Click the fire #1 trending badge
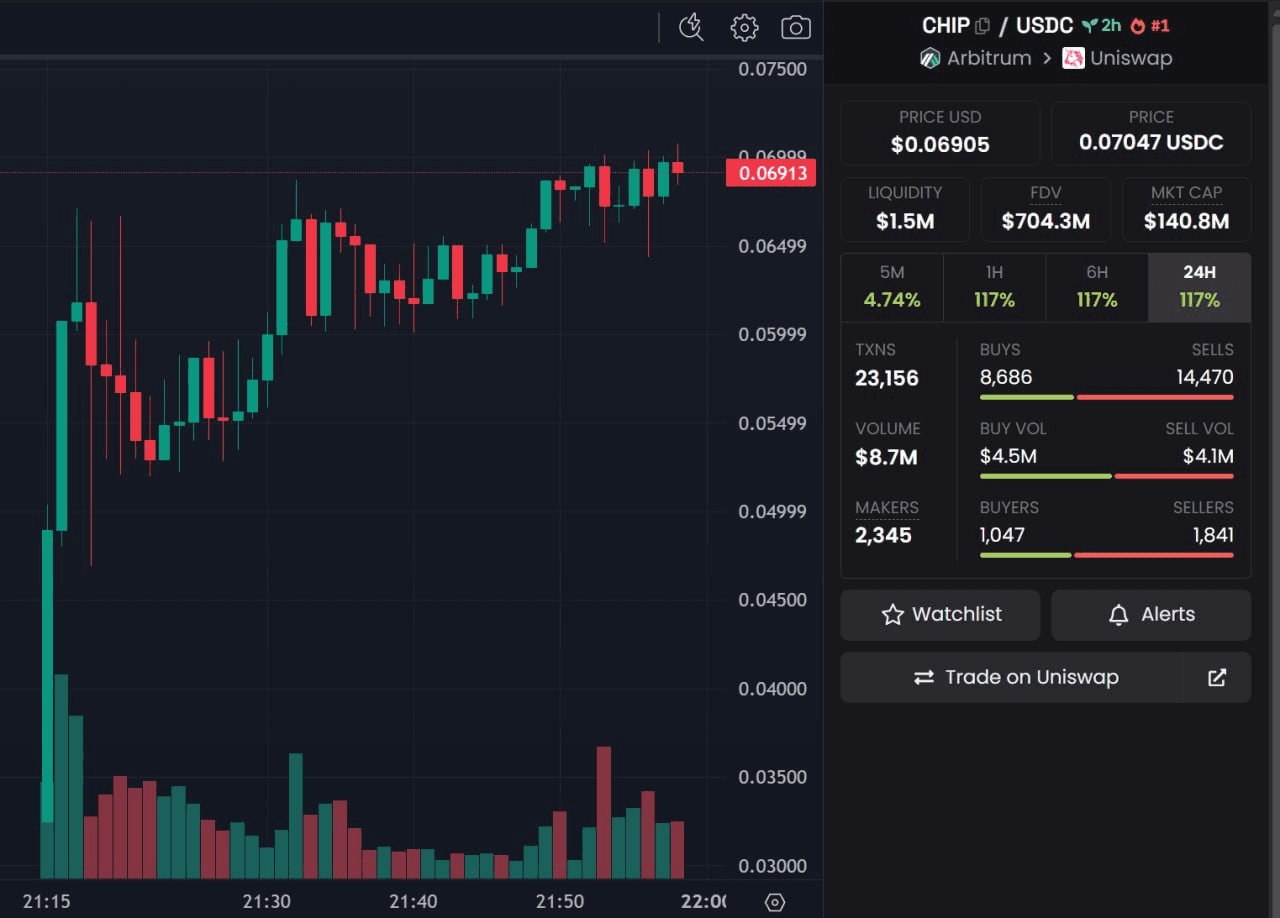 [x=1150, y=26]
